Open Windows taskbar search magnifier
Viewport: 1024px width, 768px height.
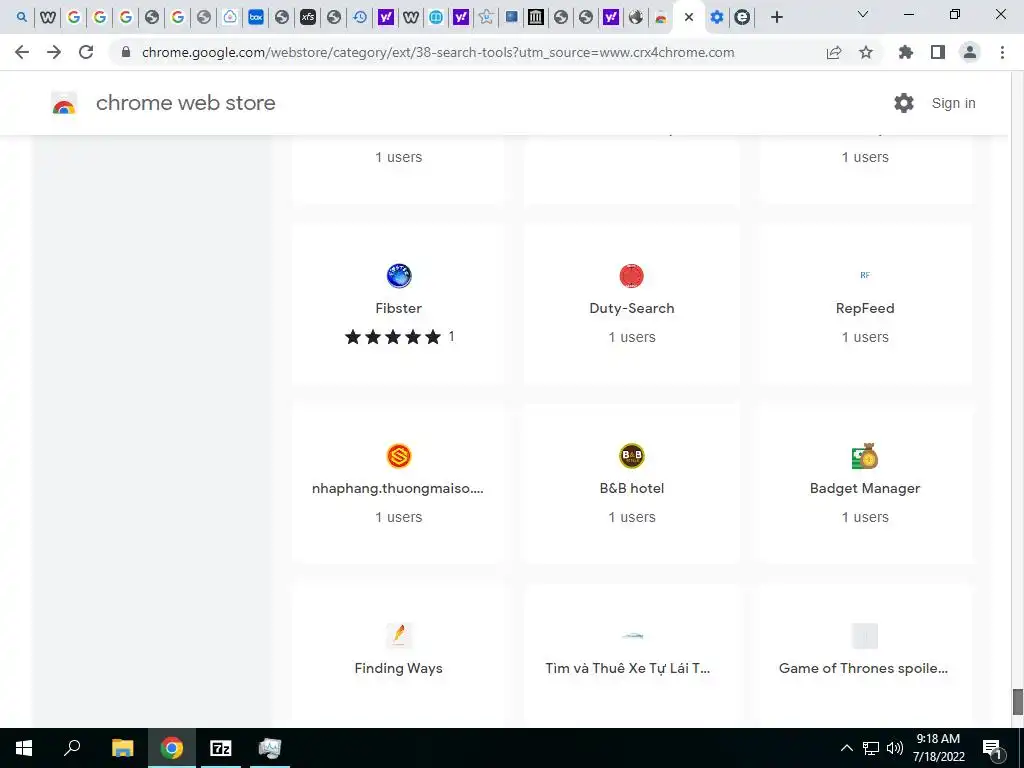72,748
